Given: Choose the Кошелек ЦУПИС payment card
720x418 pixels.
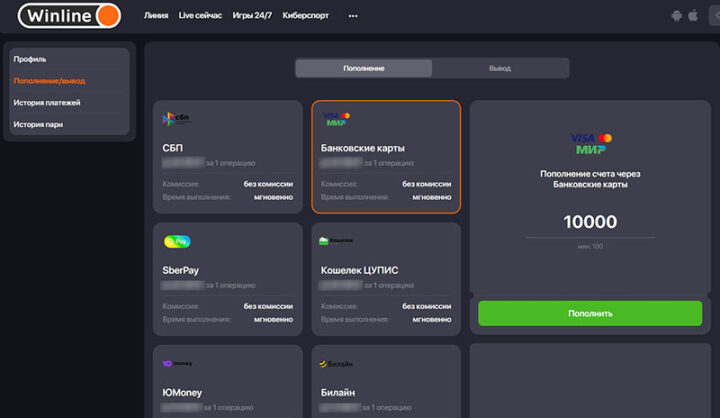Looking at the screenshot, I should pos(386,279).
